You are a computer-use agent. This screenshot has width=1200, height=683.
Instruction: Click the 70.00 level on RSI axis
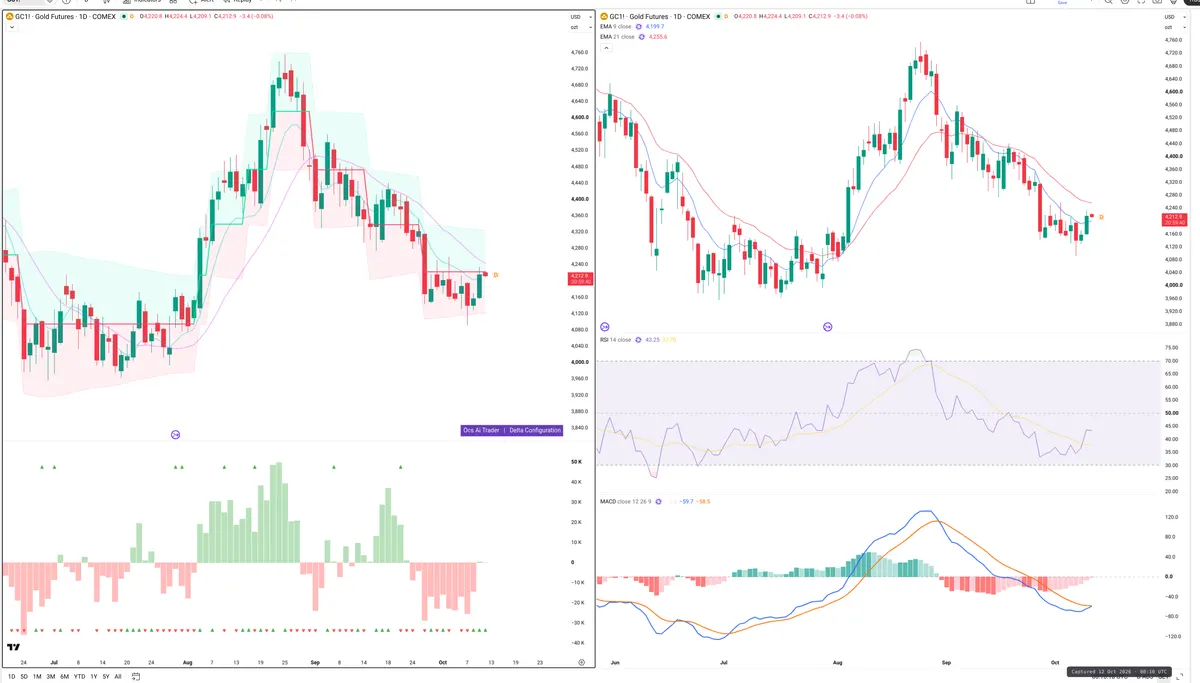(1171, 361)
